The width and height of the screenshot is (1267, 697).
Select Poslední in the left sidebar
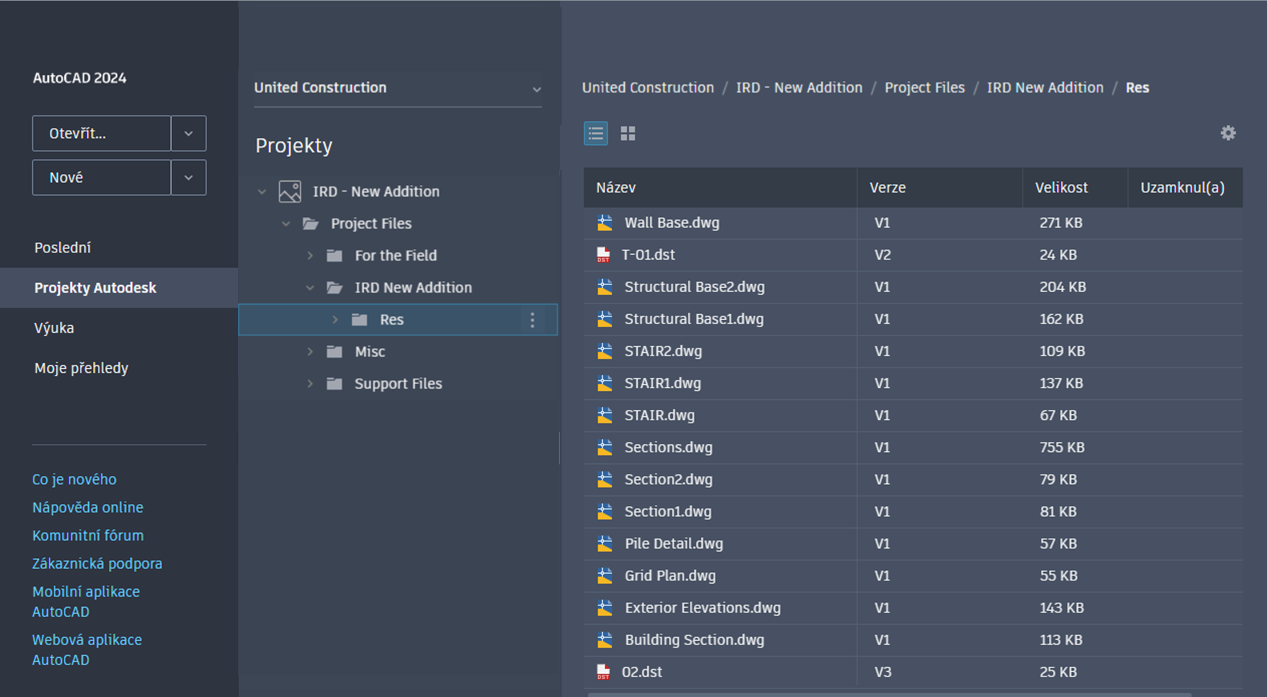pos(63,247)
